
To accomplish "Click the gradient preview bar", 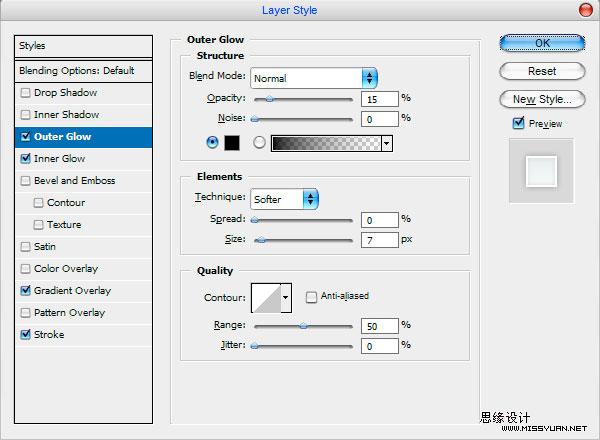I will [x=326, y=143].
